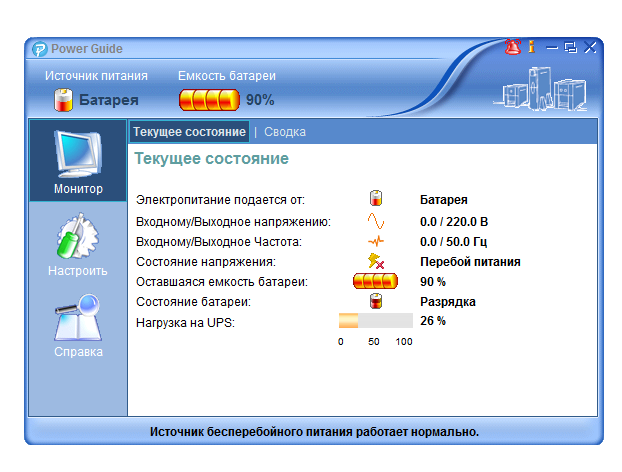
Task: Click the UPS load progress bar
Action: tap(376, 320)
